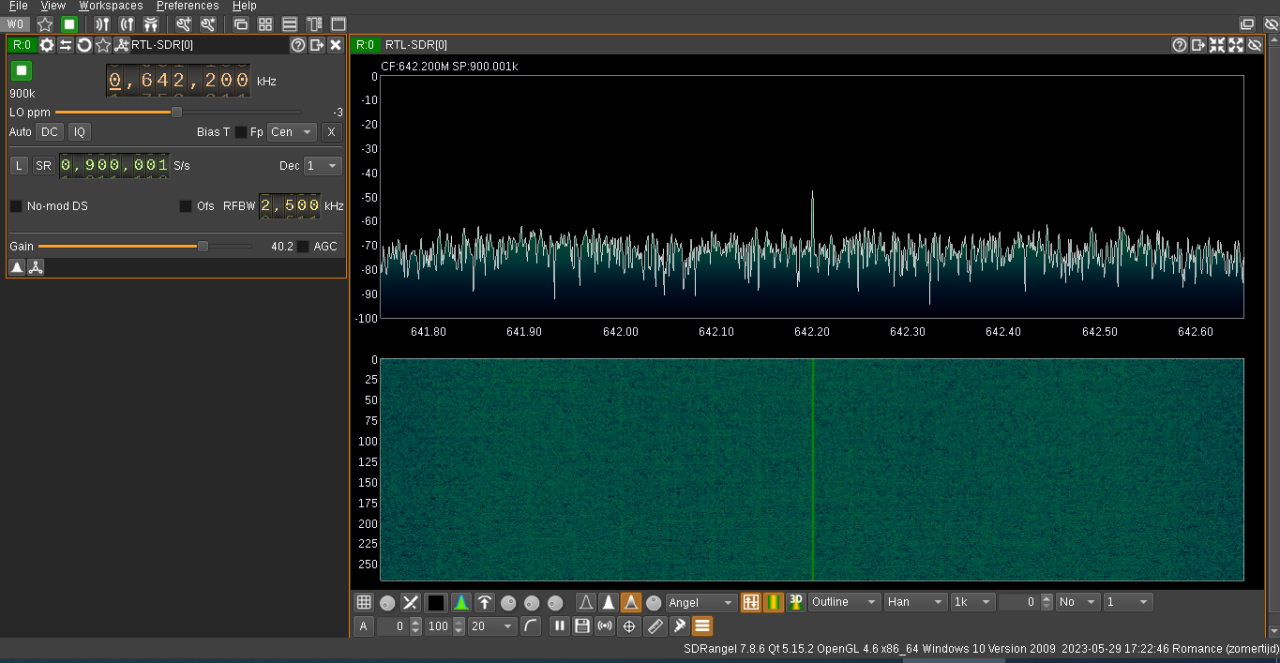Open the Angel color map dropdown
This screenshot has width=1280, height=663.
701,602
